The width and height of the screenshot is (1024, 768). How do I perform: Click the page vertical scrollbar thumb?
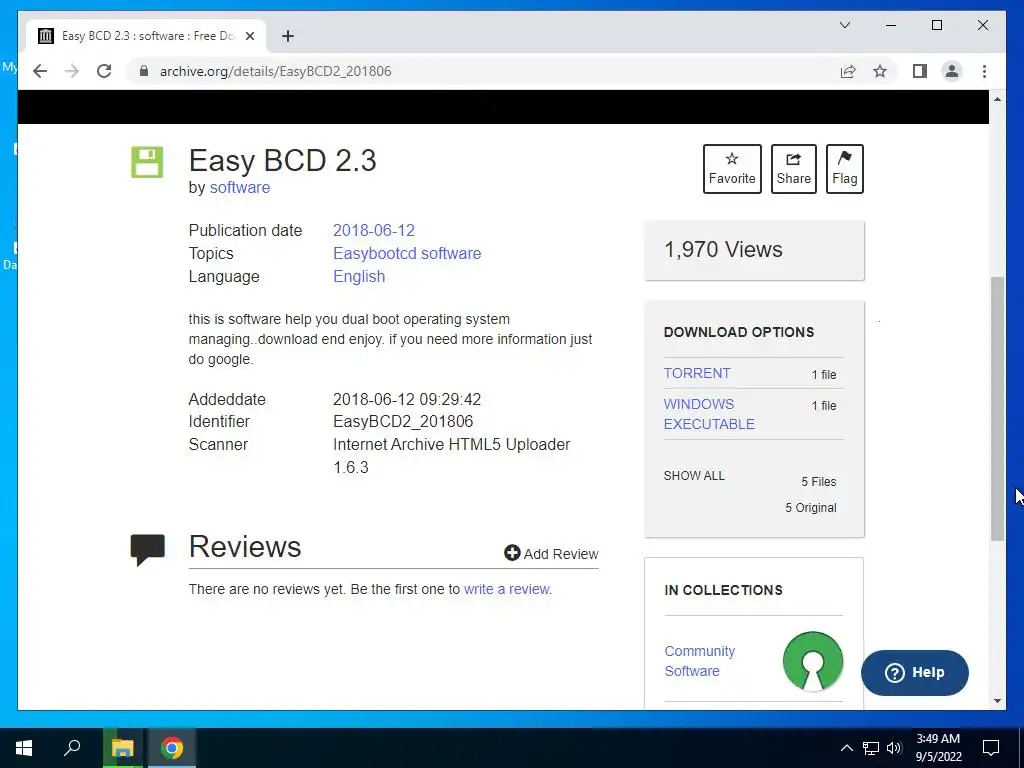(x=997, y=408)
